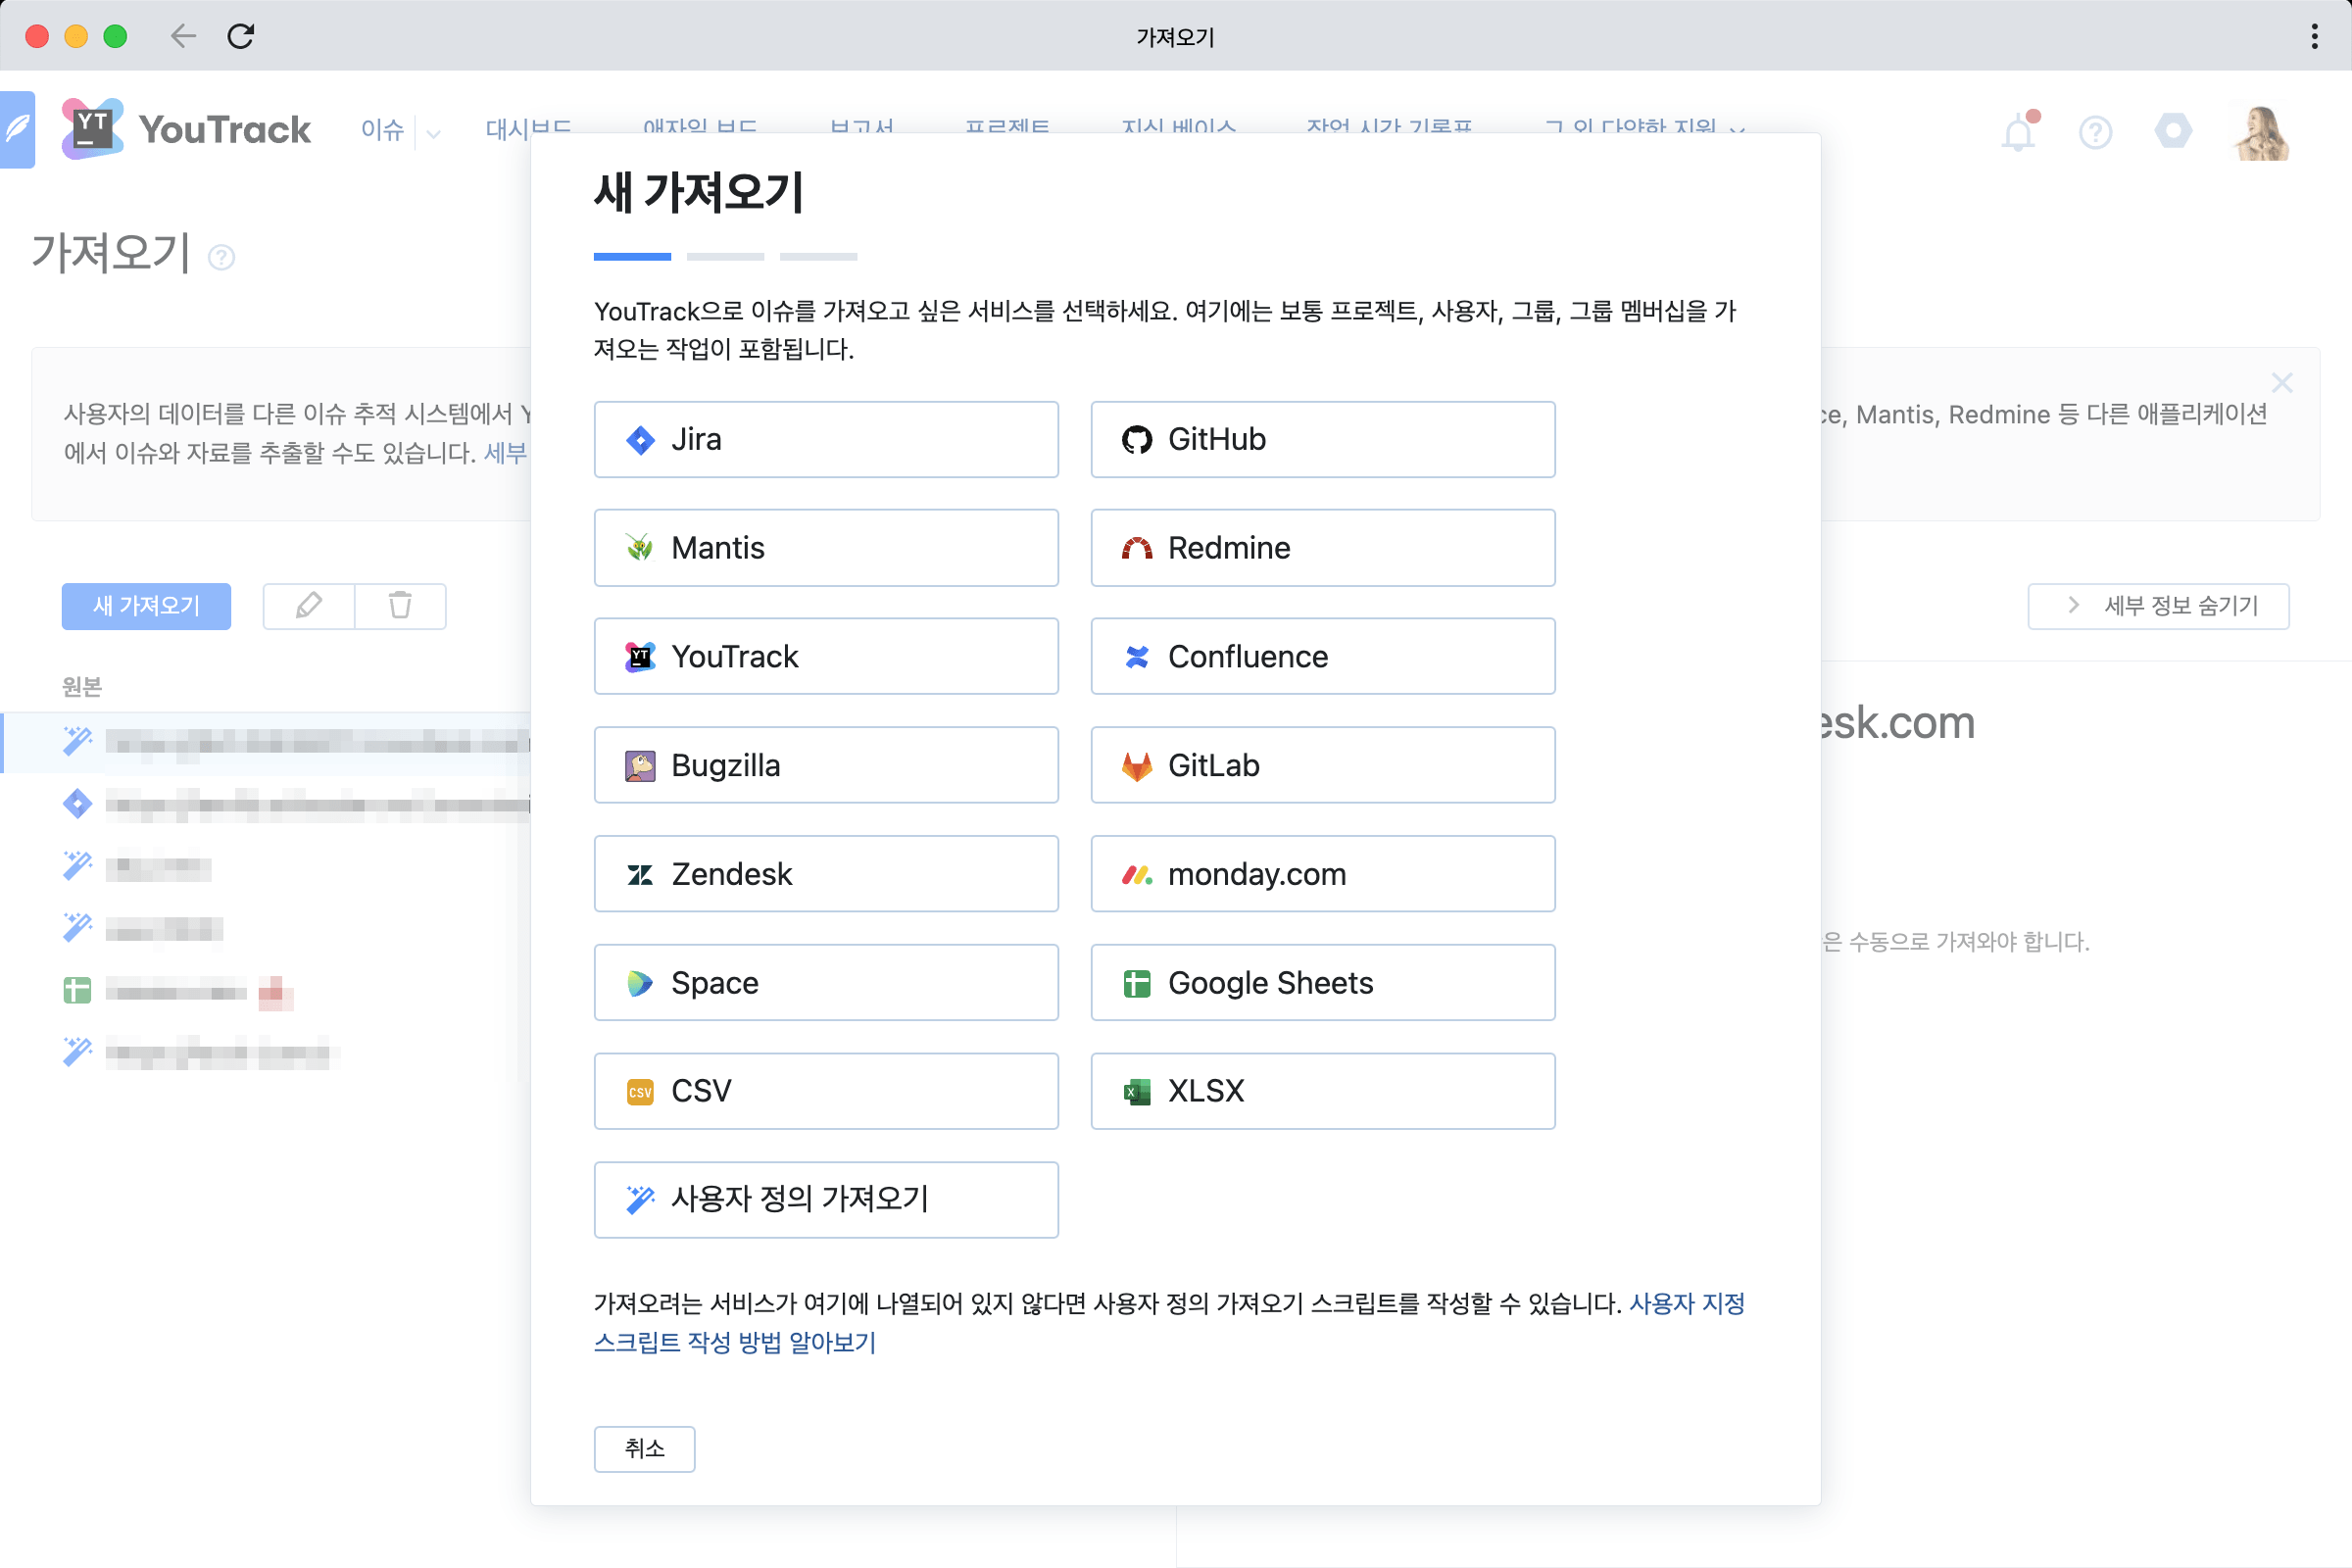The image size is (2352, 1568).
Task: Open the 대시보드 menu item
Action: [x=529, y=128]
